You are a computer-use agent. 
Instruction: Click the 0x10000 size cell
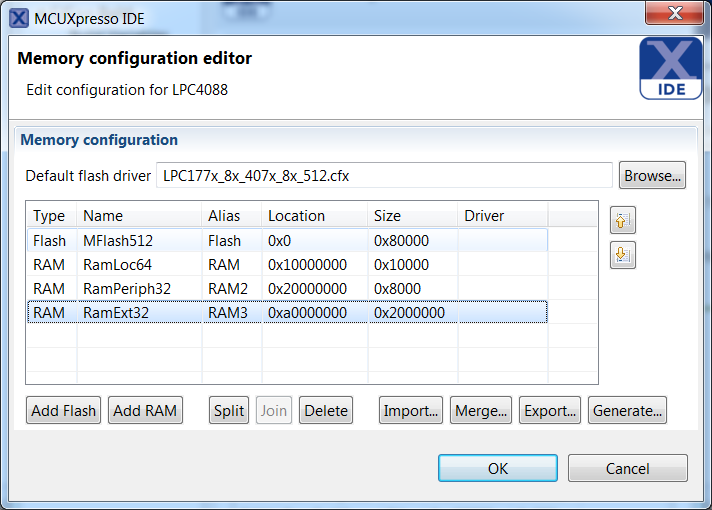413,264
